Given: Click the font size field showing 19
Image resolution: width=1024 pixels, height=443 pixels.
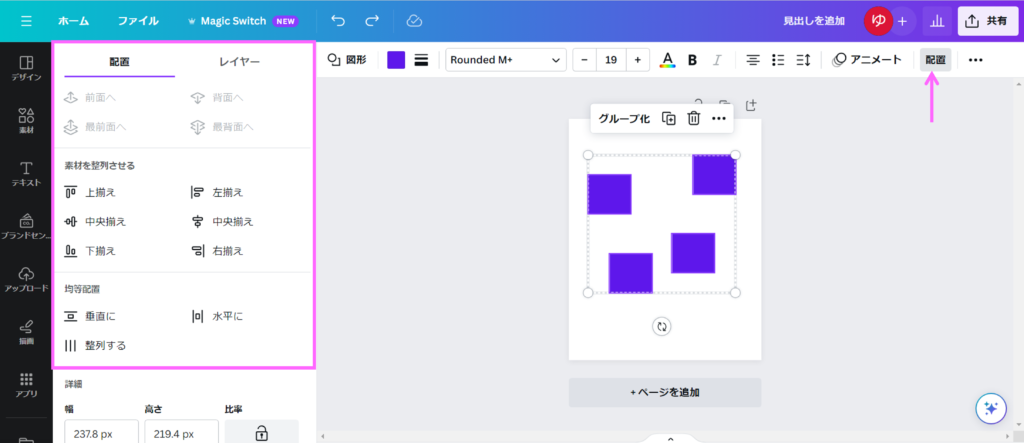Looking at the screenshot, I should (610, 60).
